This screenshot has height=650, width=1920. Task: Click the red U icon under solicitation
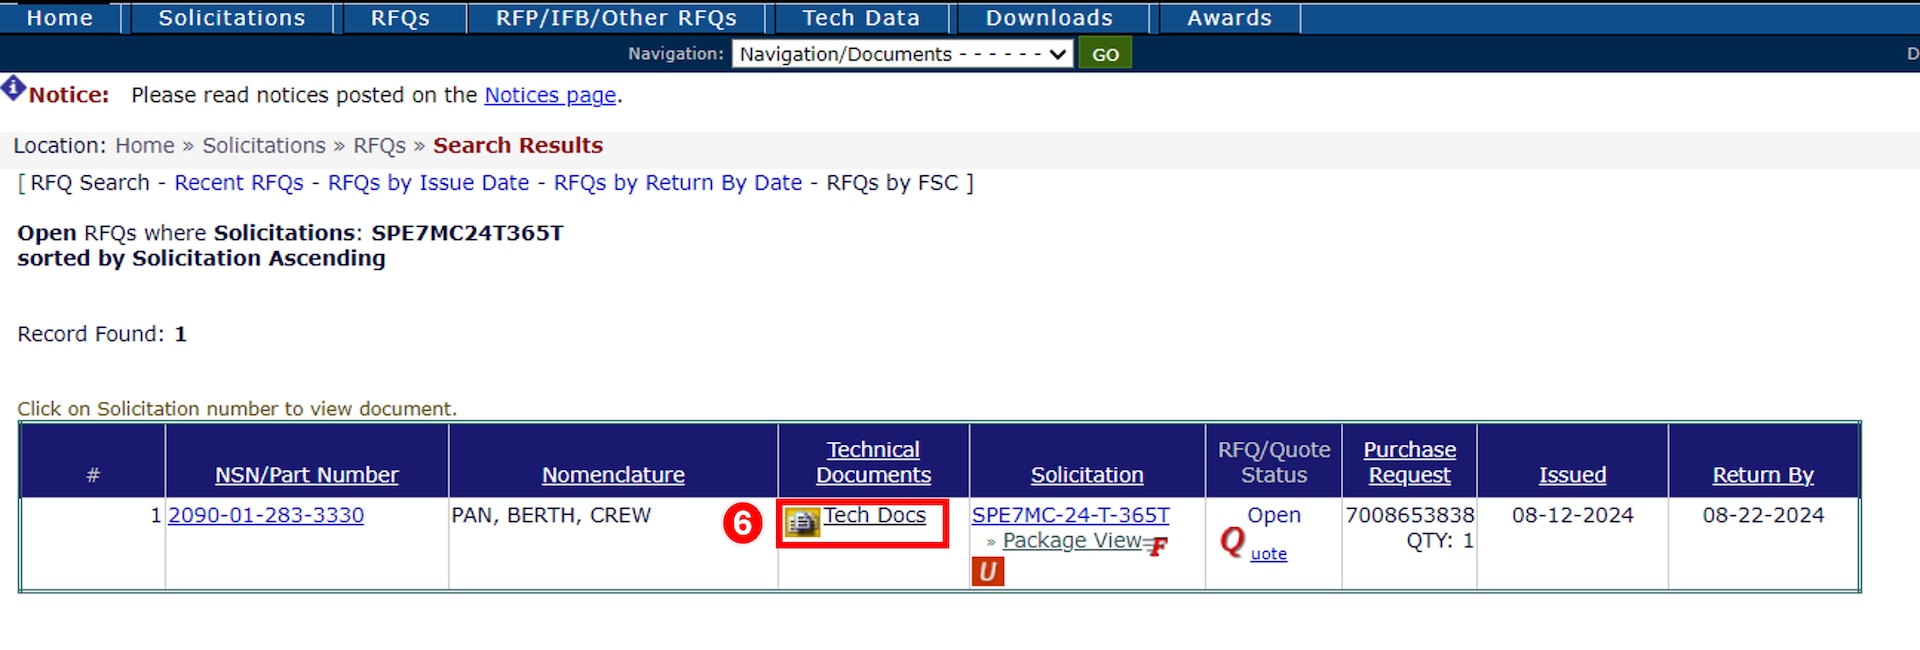987,571
